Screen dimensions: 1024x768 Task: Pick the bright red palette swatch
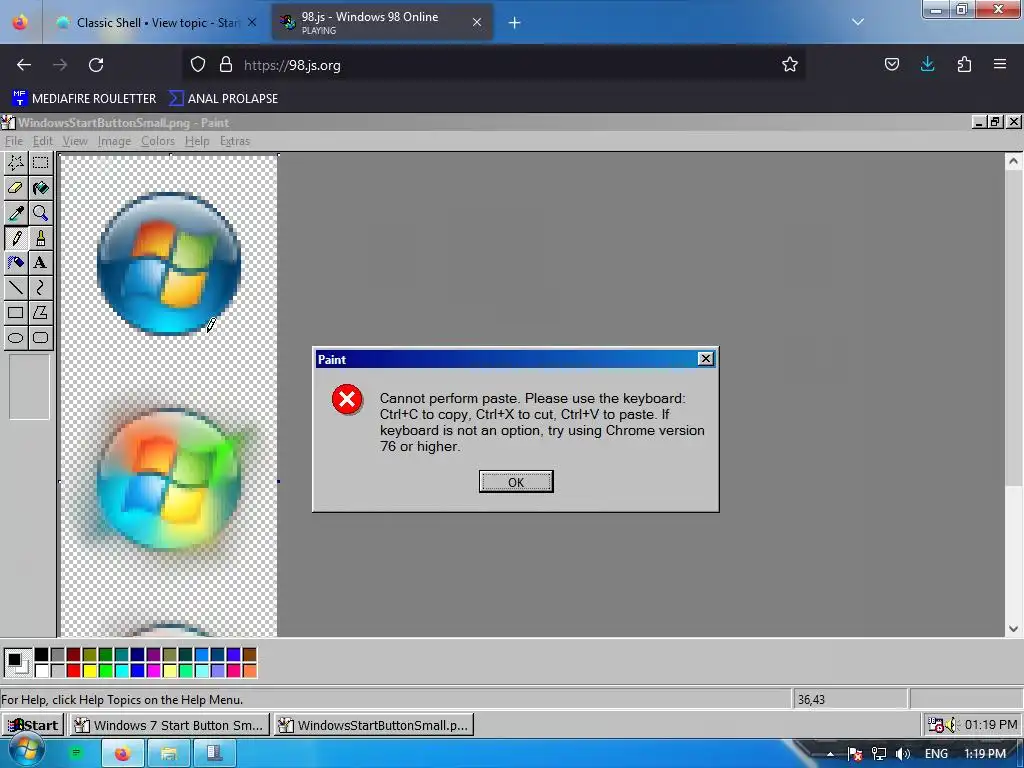[73, 670]
